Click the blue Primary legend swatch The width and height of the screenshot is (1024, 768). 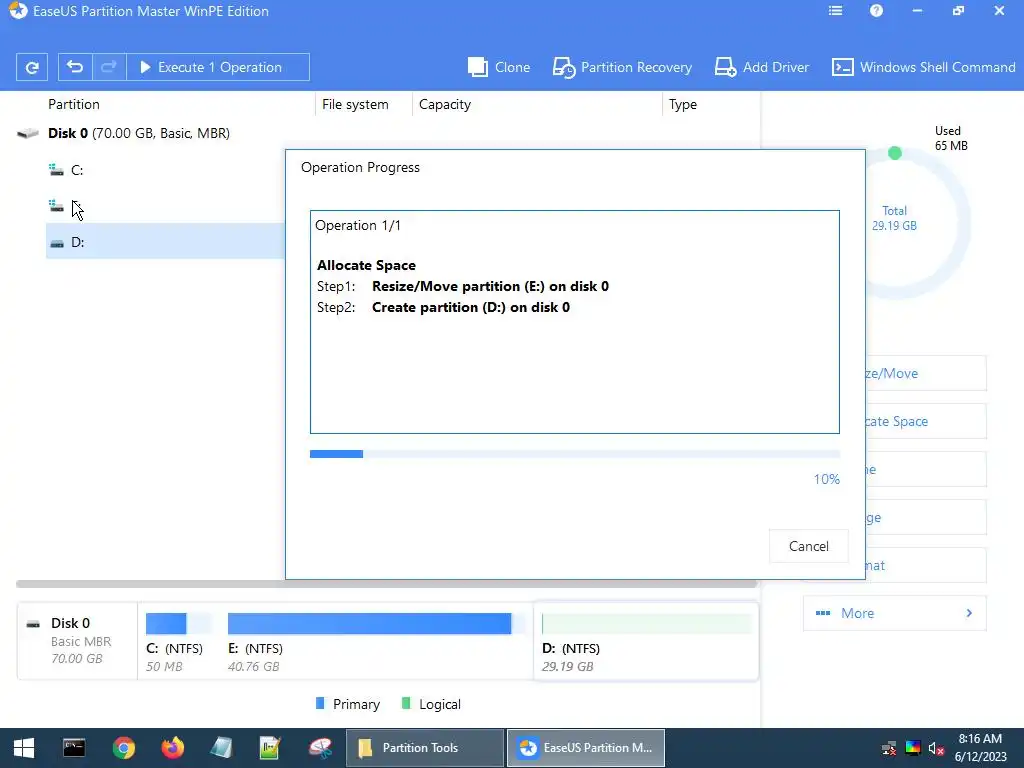[x=320, y=703]
